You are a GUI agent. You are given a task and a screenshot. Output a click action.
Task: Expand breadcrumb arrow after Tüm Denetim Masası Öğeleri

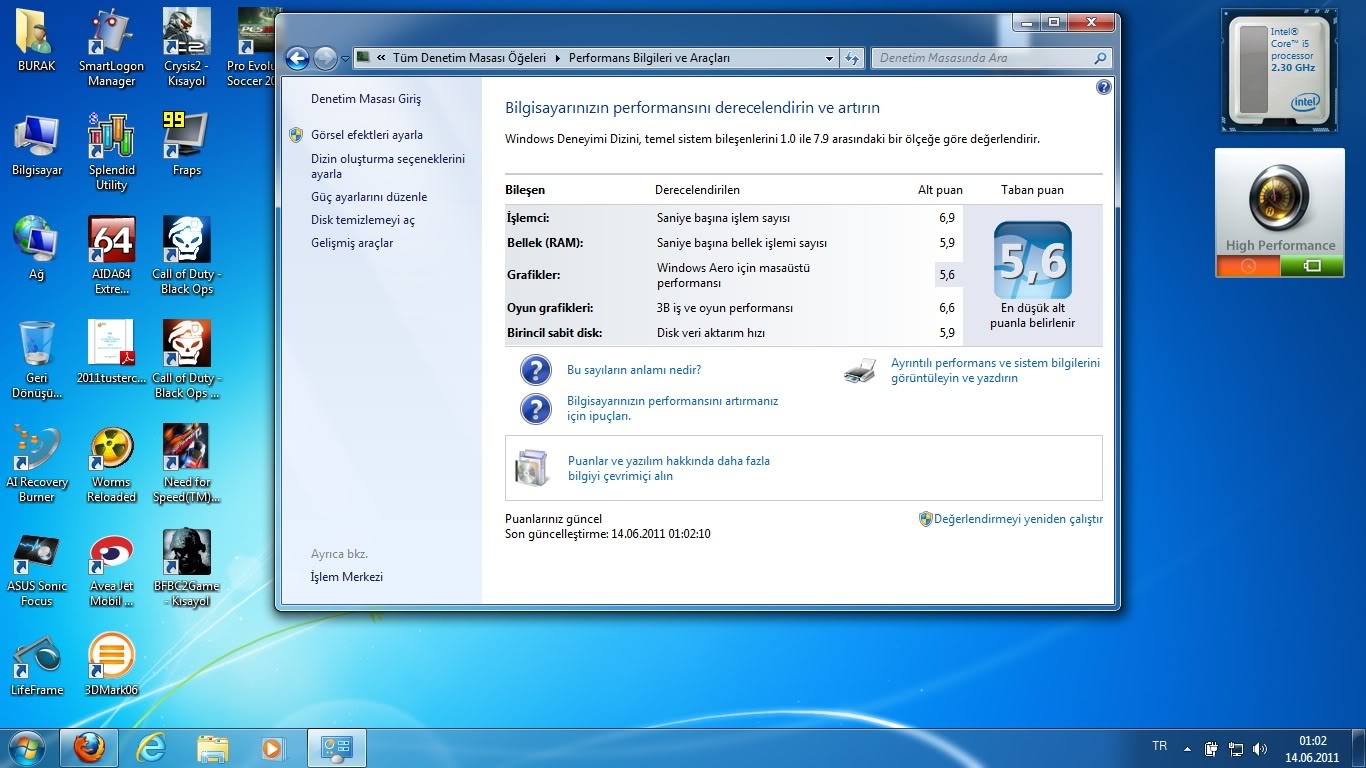[x=558, y=58]
